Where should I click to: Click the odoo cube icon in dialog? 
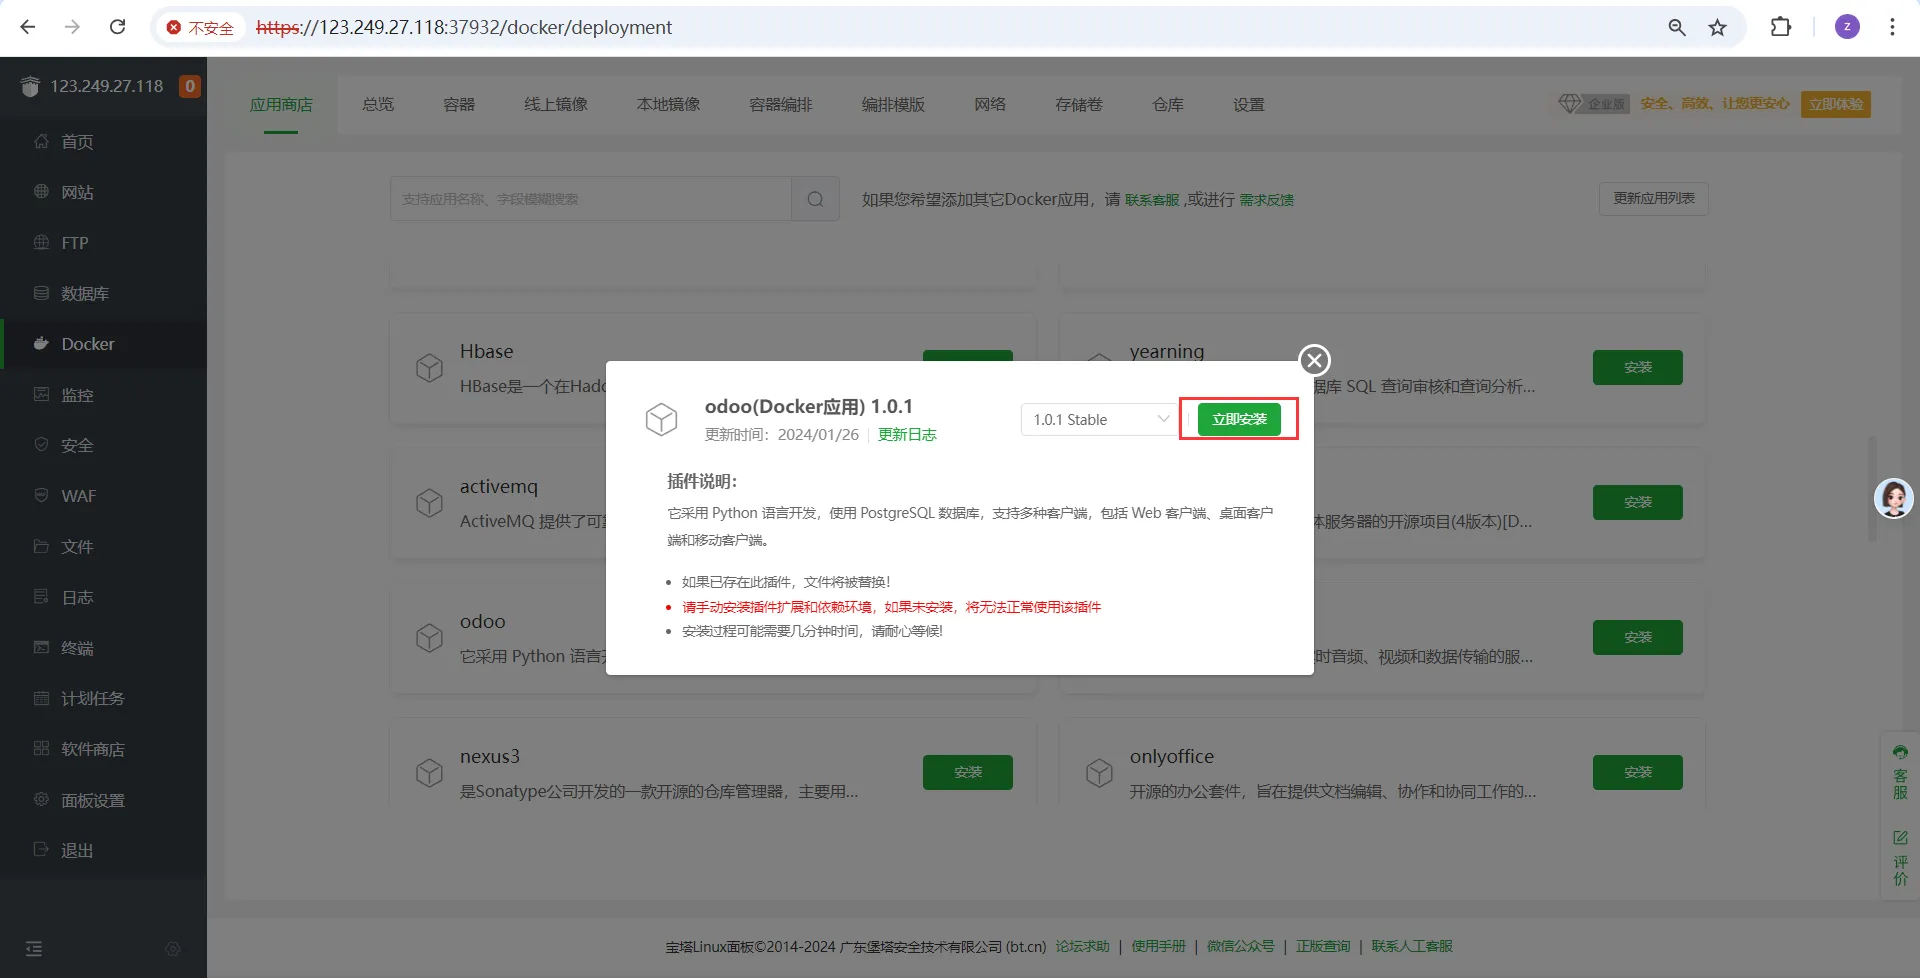tap(661, 419)
